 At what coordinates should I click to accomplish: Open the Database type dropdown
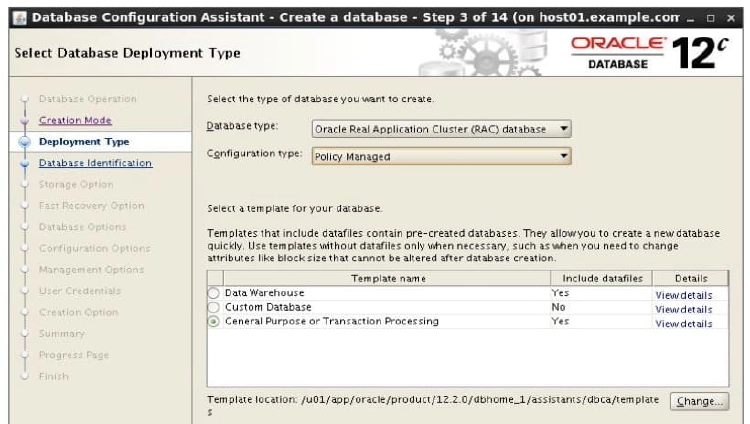[x=441, y=129]
